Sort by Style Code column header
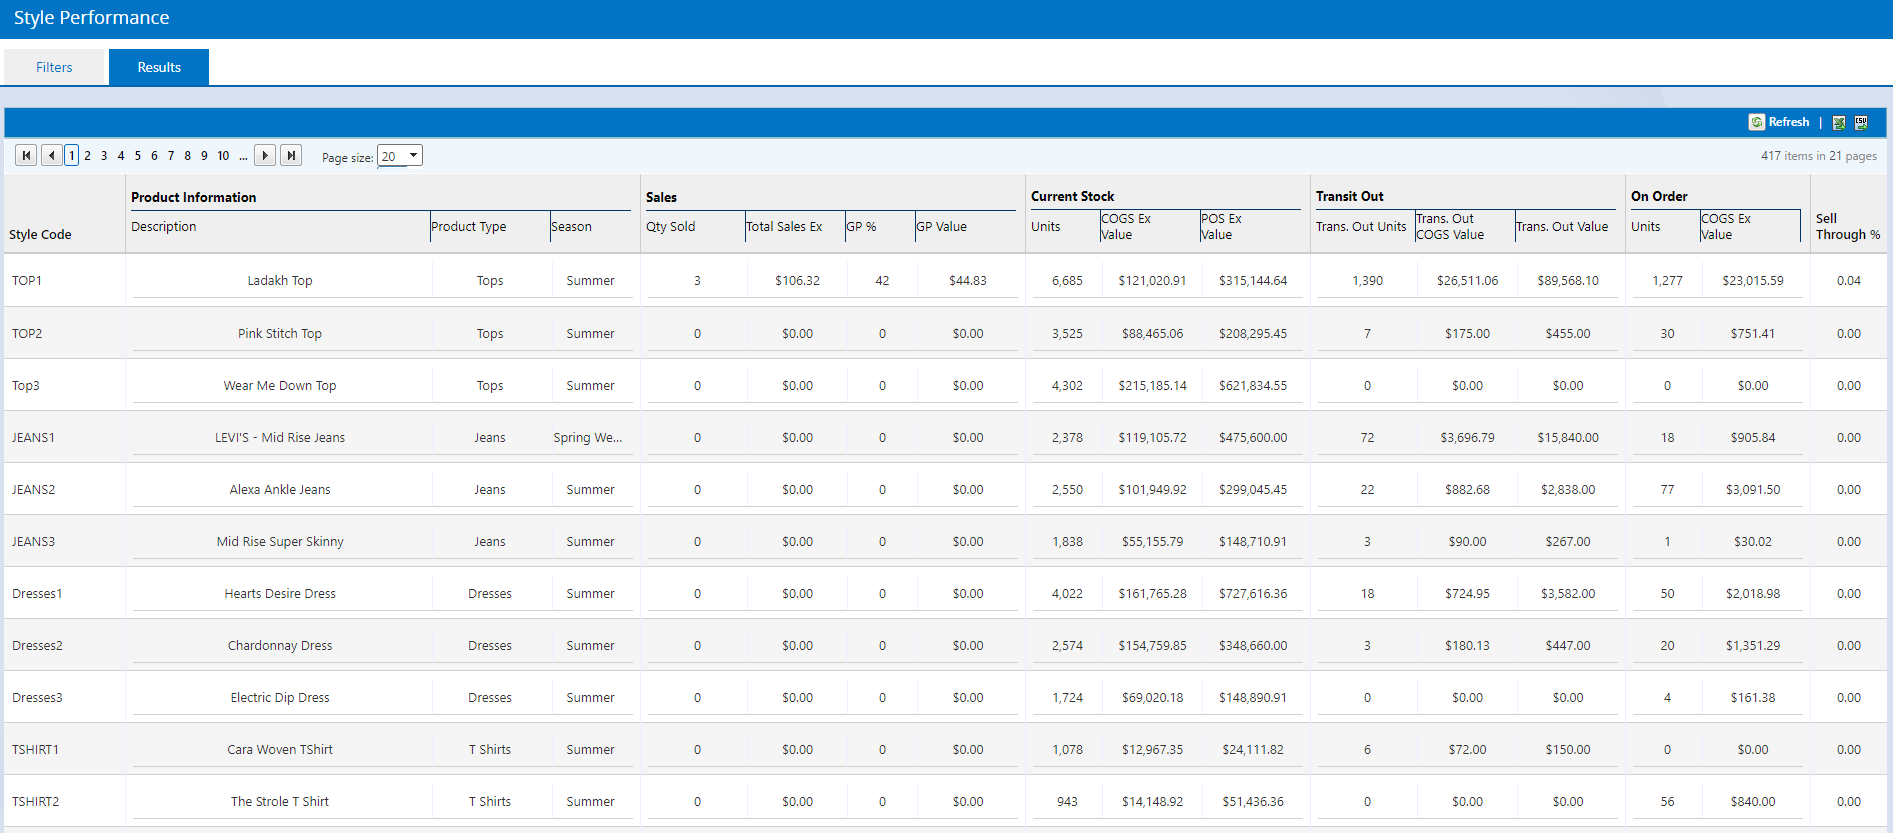Screen dimensions: 1893x833 coord(41,235)
